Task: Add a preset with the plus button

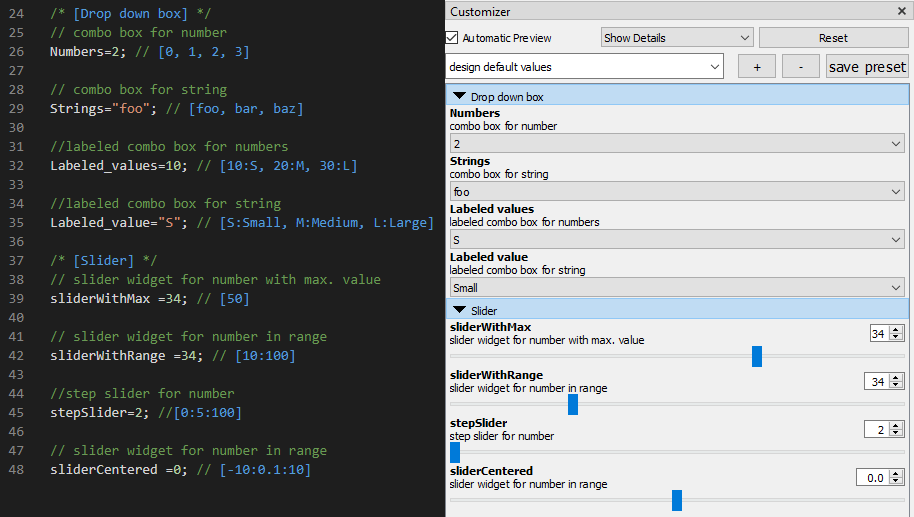Action: click(x=757, y=67)
